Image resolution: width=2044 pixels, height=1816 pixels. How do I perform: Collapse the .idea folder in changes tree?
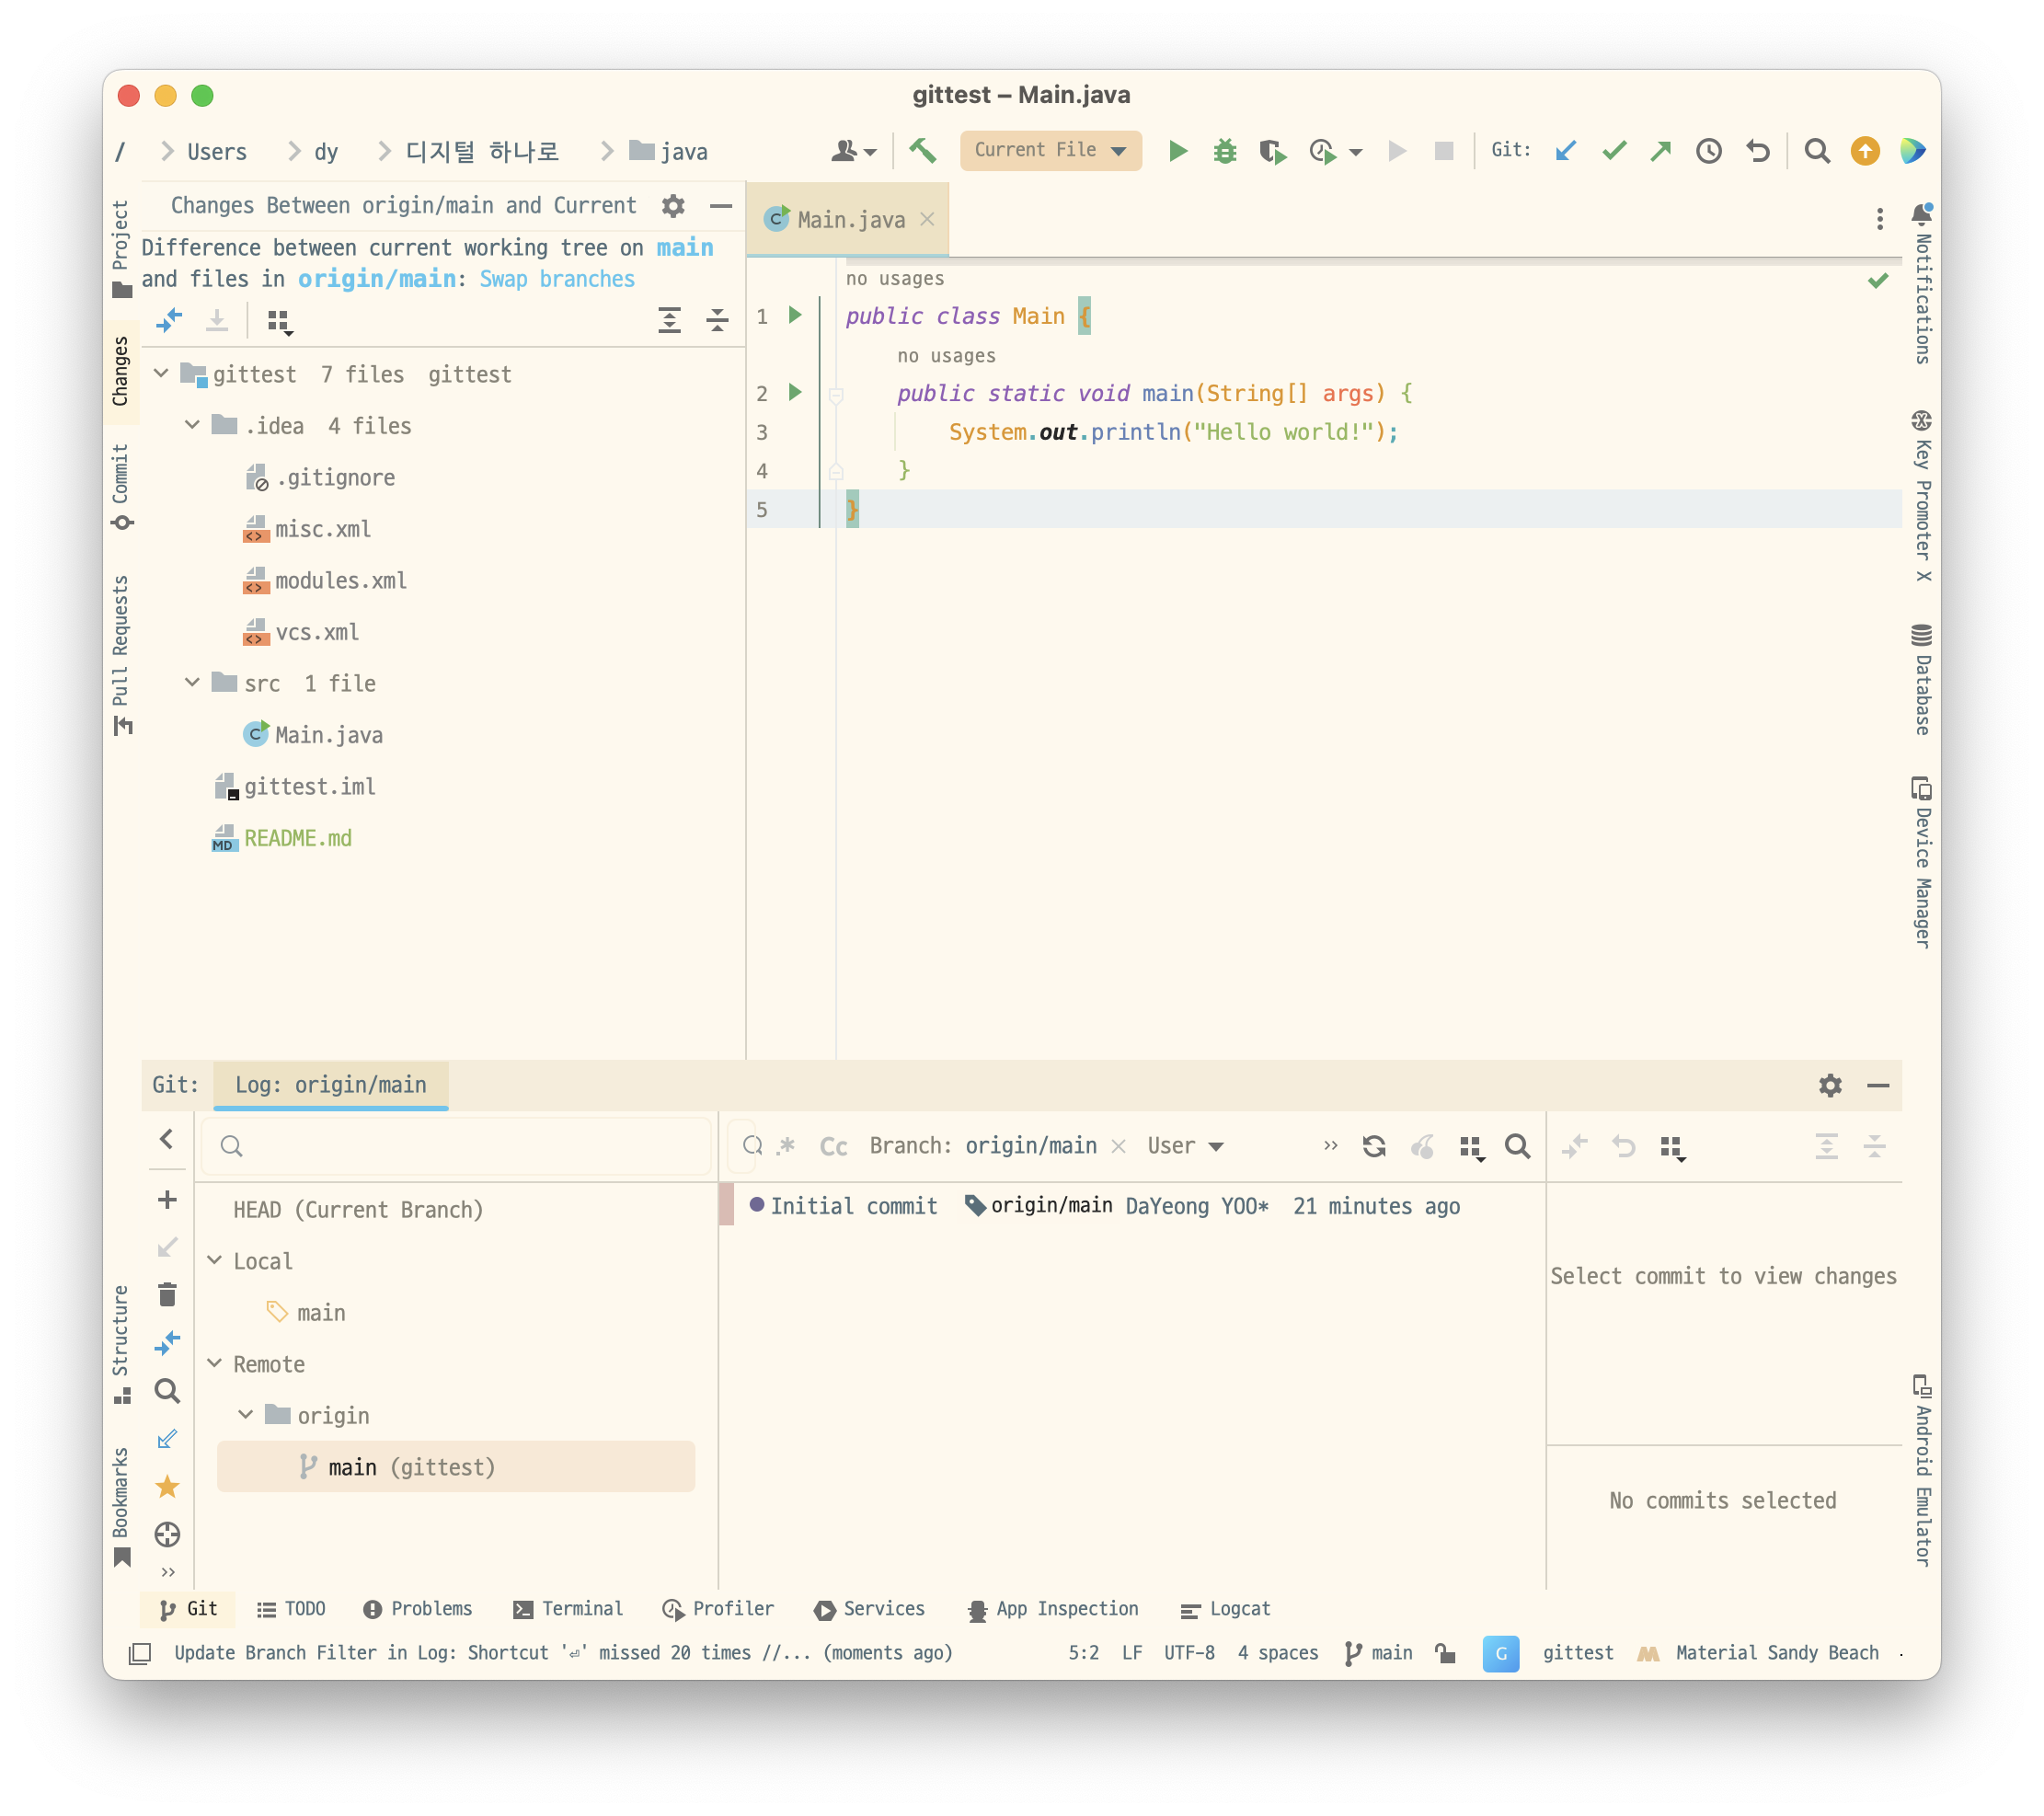[192, 426]
